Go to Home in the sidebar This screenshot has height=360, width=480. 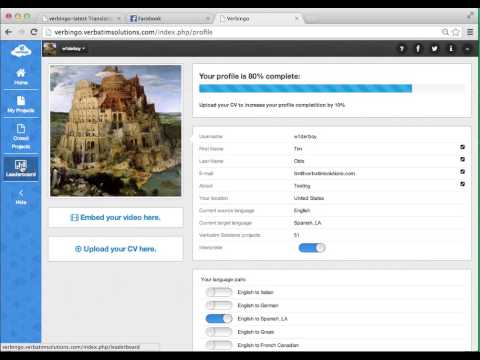(21, 77)
